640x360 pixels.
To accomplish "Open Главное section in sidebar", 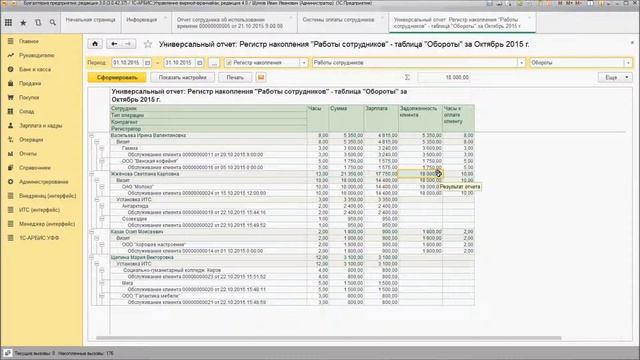I will [29, 41].
